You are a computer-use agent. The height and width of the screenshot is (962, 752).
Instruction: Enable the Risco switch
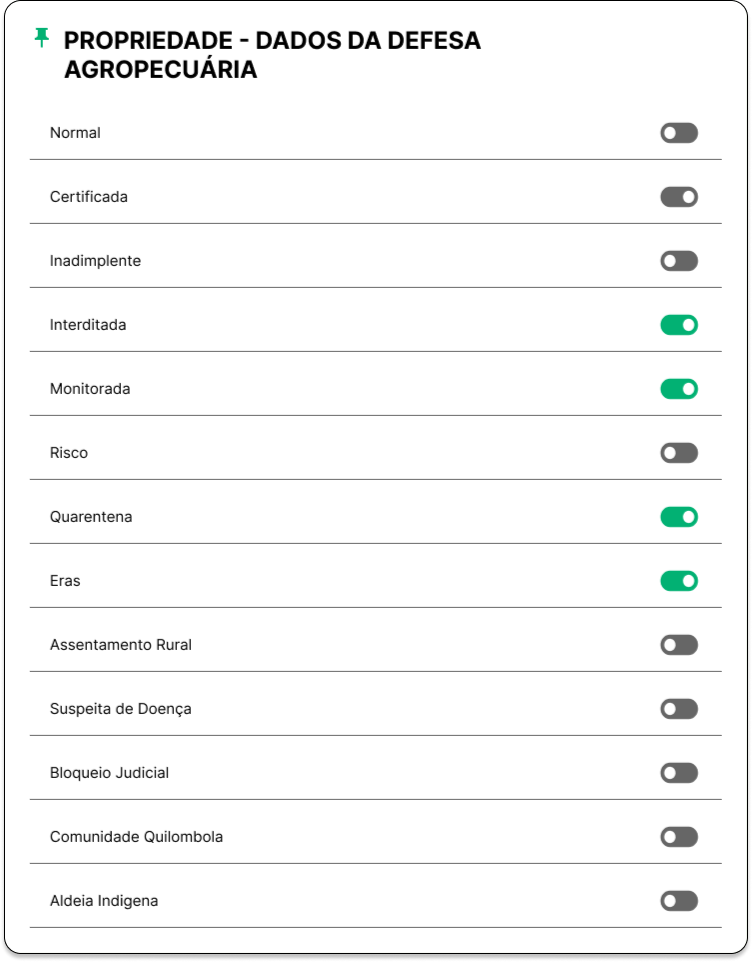pyautogui.click(x=679, y=453)
